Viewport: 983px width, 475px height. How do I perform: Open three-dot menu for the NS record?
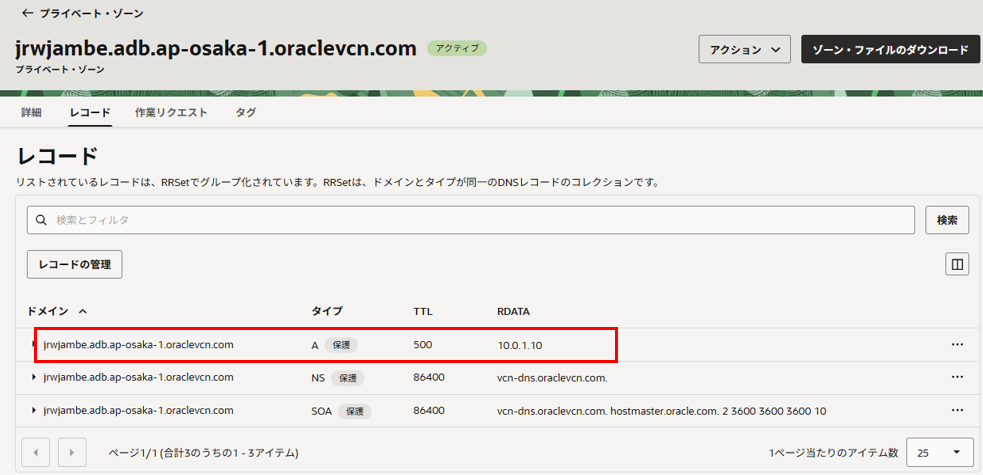[x=957, y=377]
